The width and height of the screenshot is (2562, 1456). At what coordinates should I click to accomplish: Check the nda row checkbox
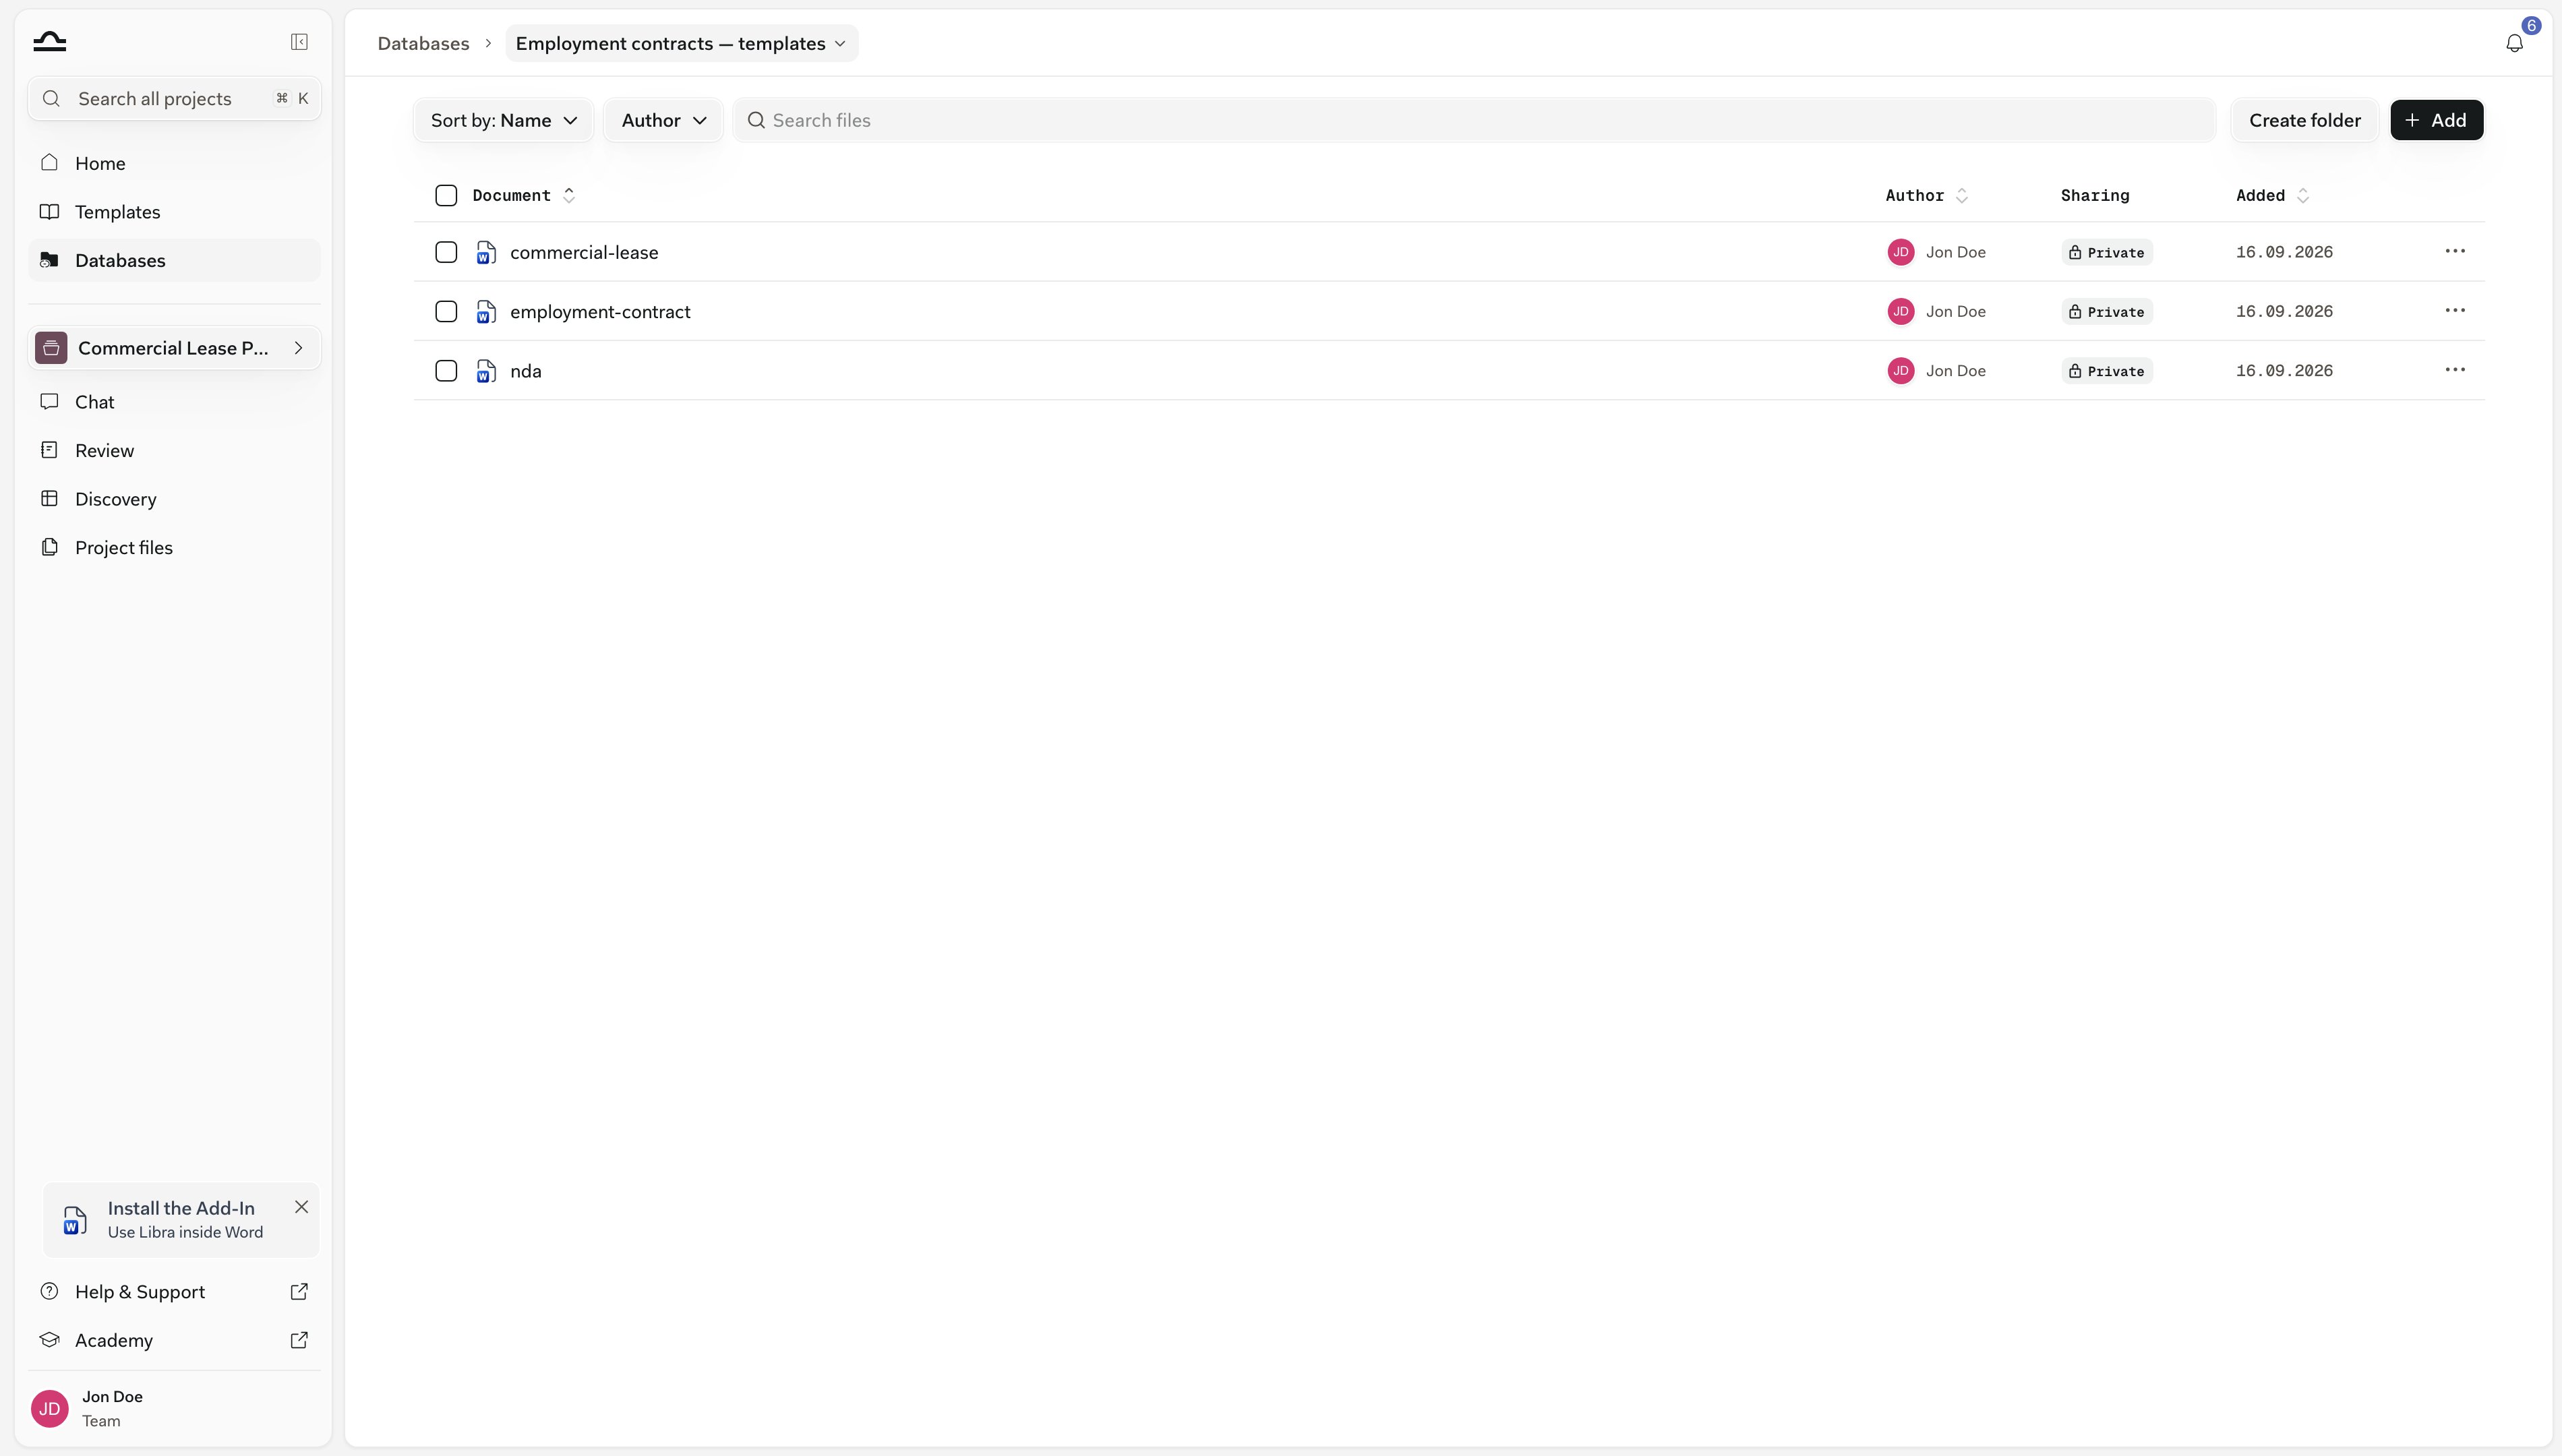[x=446, y=371]
